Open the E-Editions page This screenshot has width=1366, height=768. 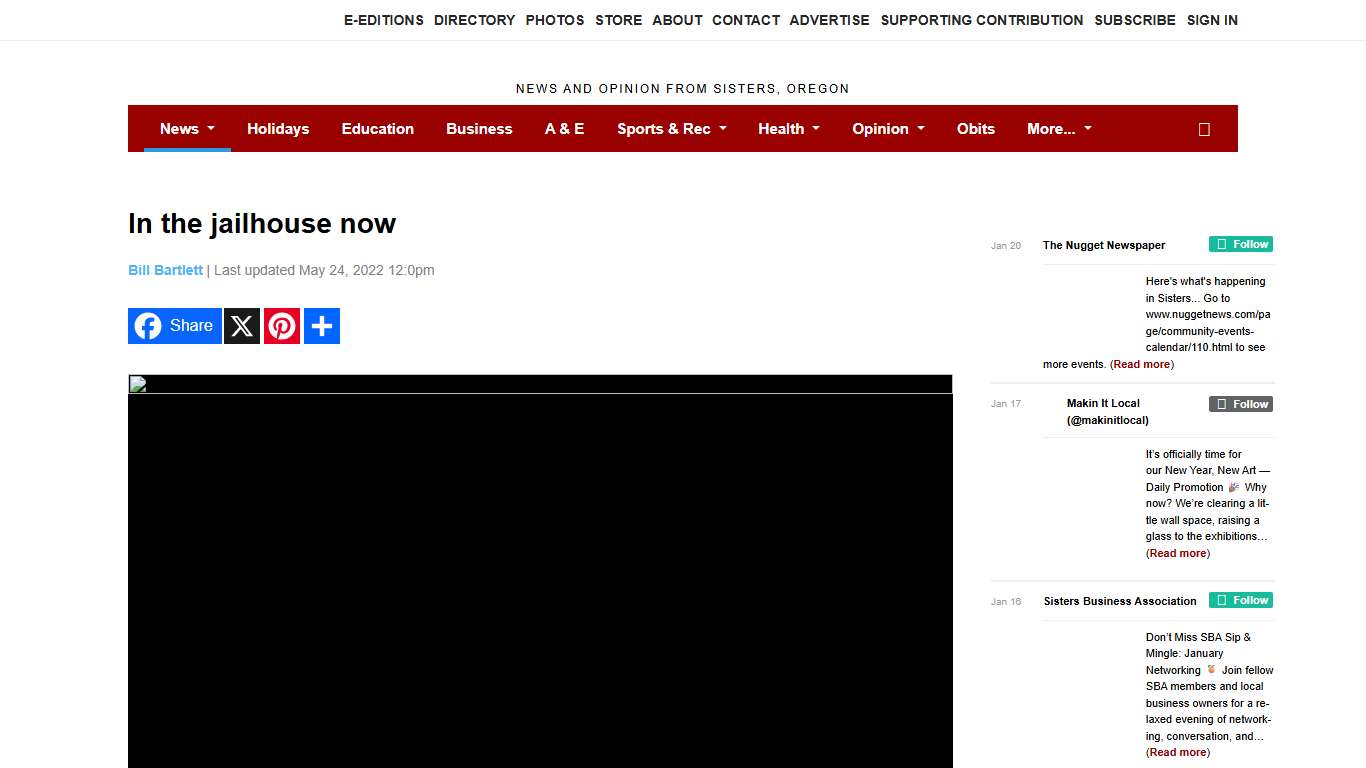click(383, 20)
